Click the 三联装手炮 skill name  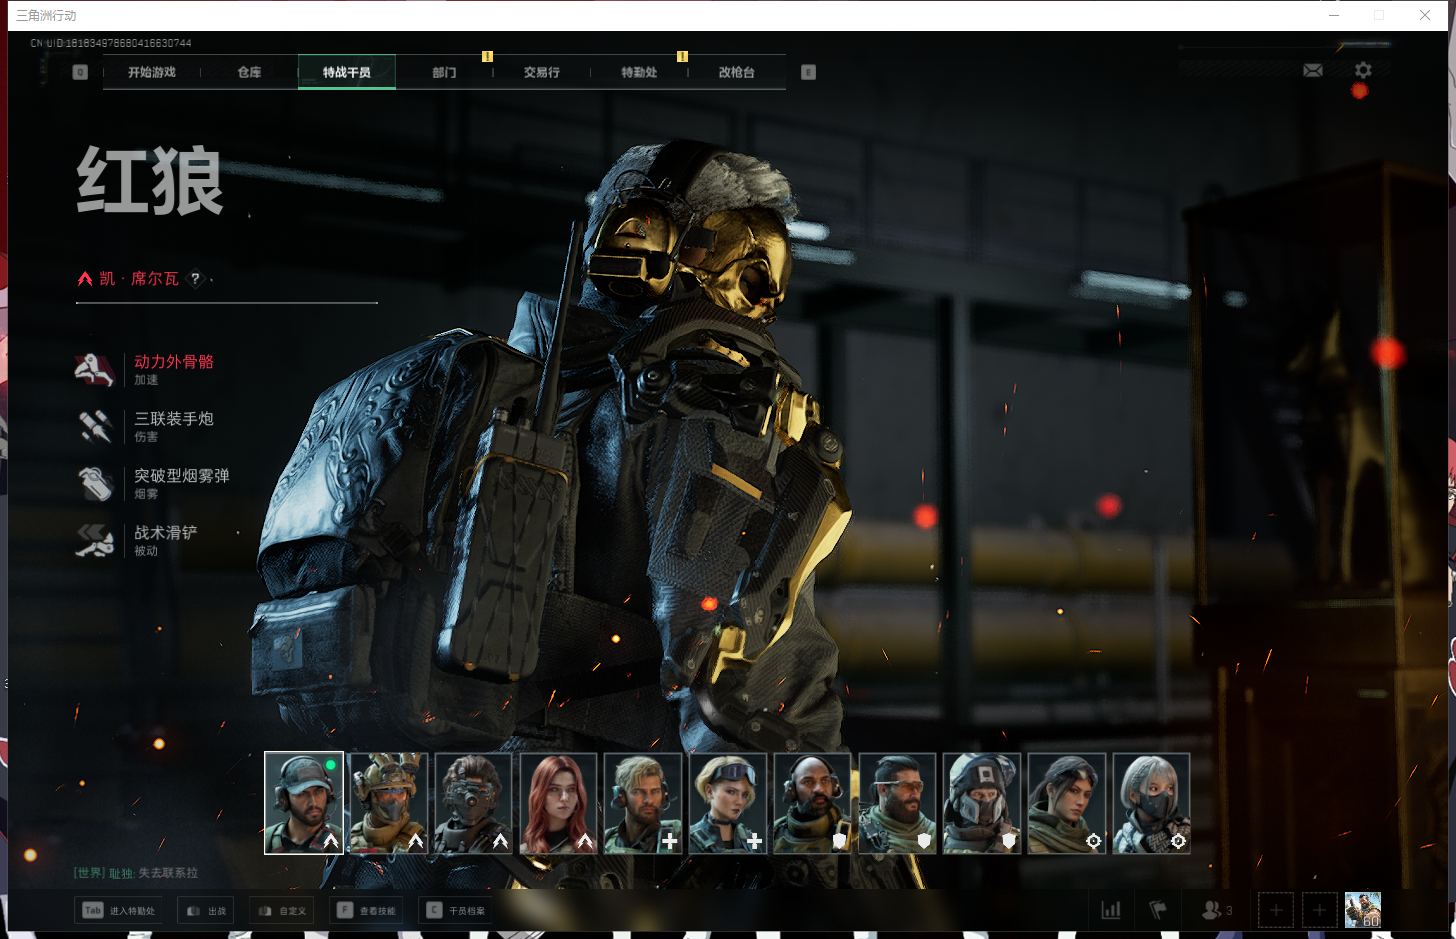pos(174,419)
